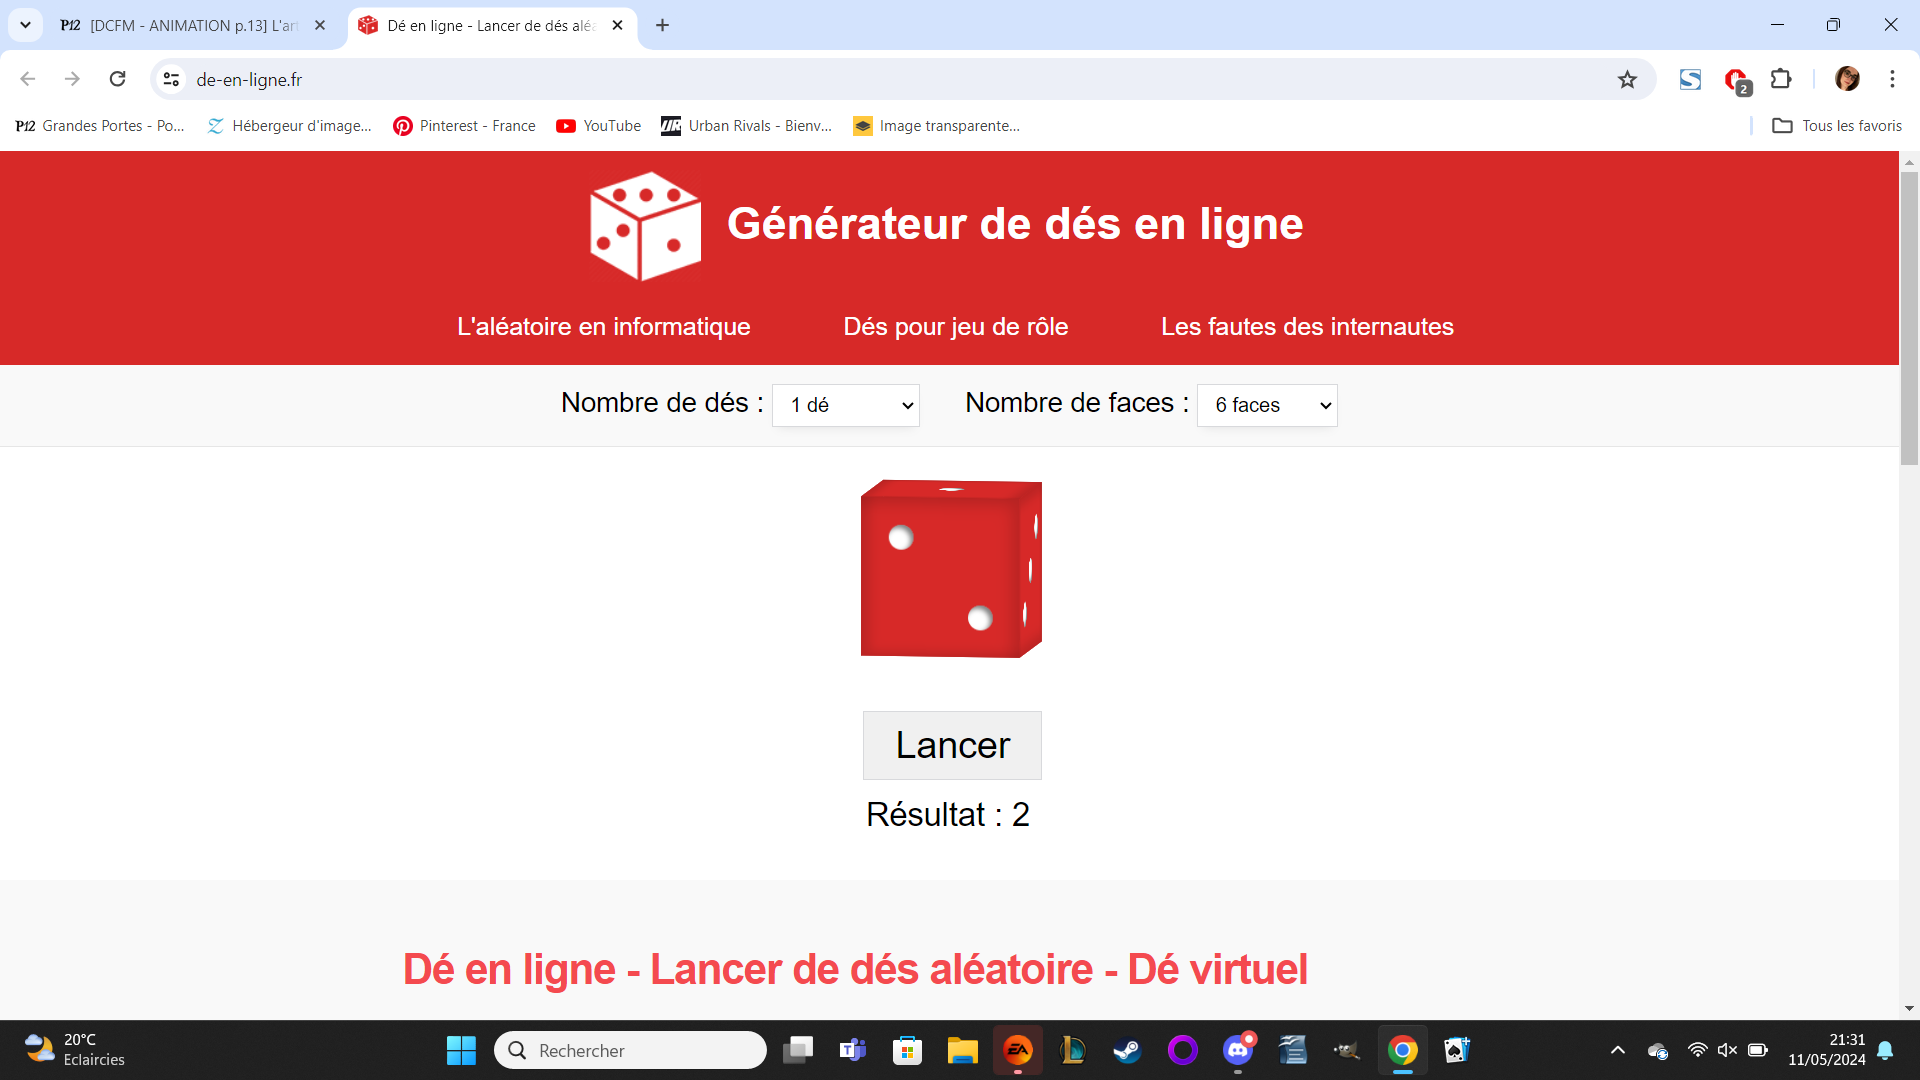Screen dimensions: 1920x1080
Task: Click the page vertical scrollbar thumb
Action: (x=1909, y=318)
